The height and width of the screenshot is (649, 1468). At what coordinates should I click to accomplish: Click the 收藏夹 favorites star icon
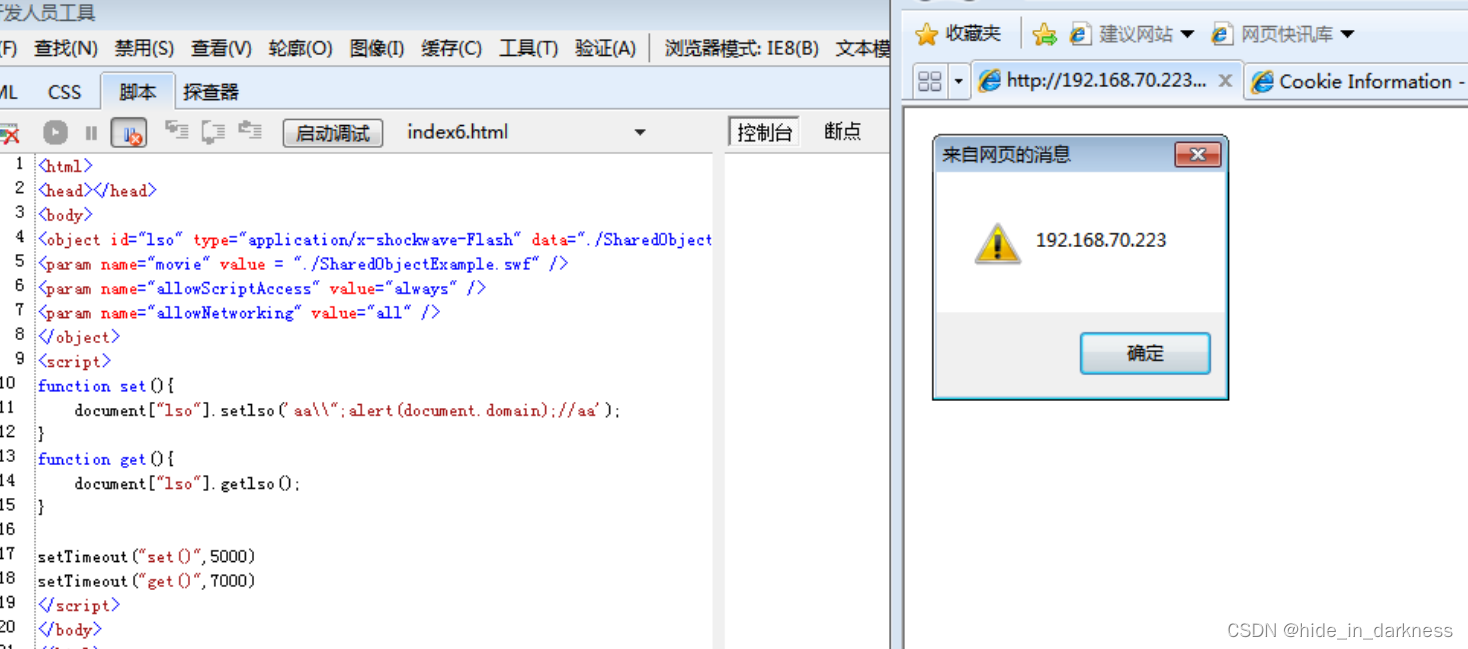(x=927, y=35)
